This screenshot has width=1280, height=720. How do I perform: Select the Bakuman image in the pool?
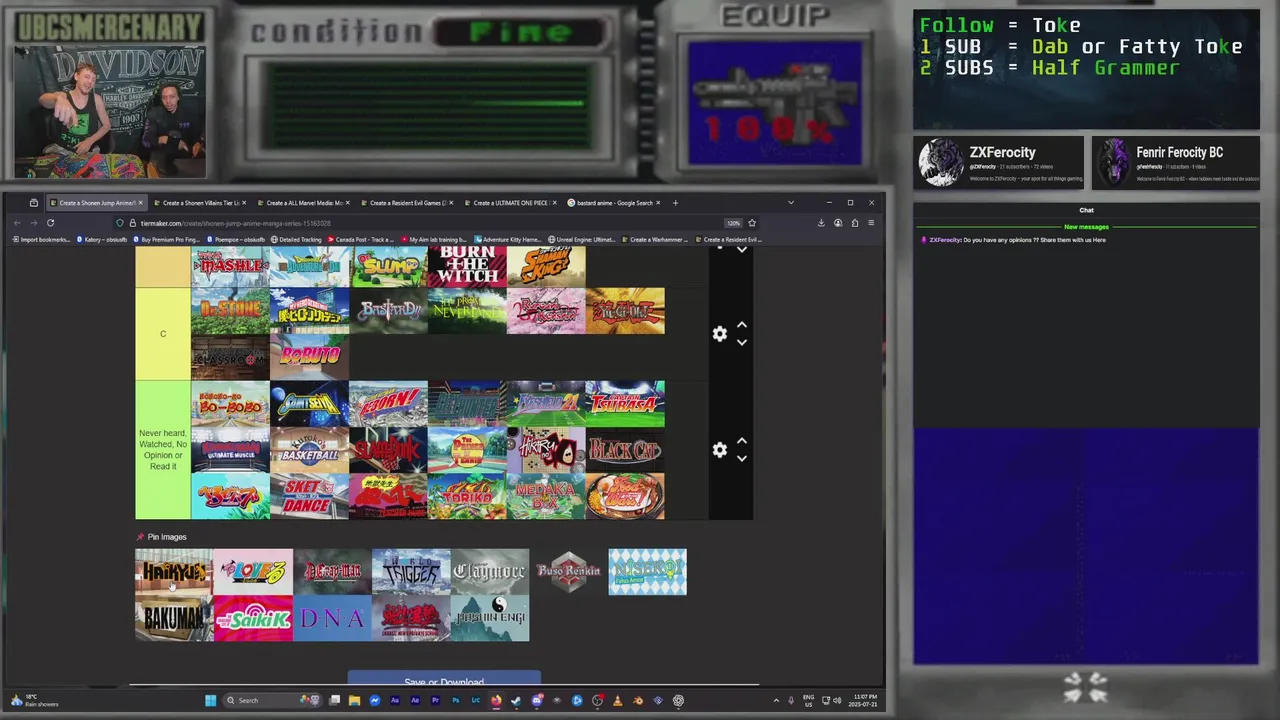pyautogui.click(x=174, y=618)
